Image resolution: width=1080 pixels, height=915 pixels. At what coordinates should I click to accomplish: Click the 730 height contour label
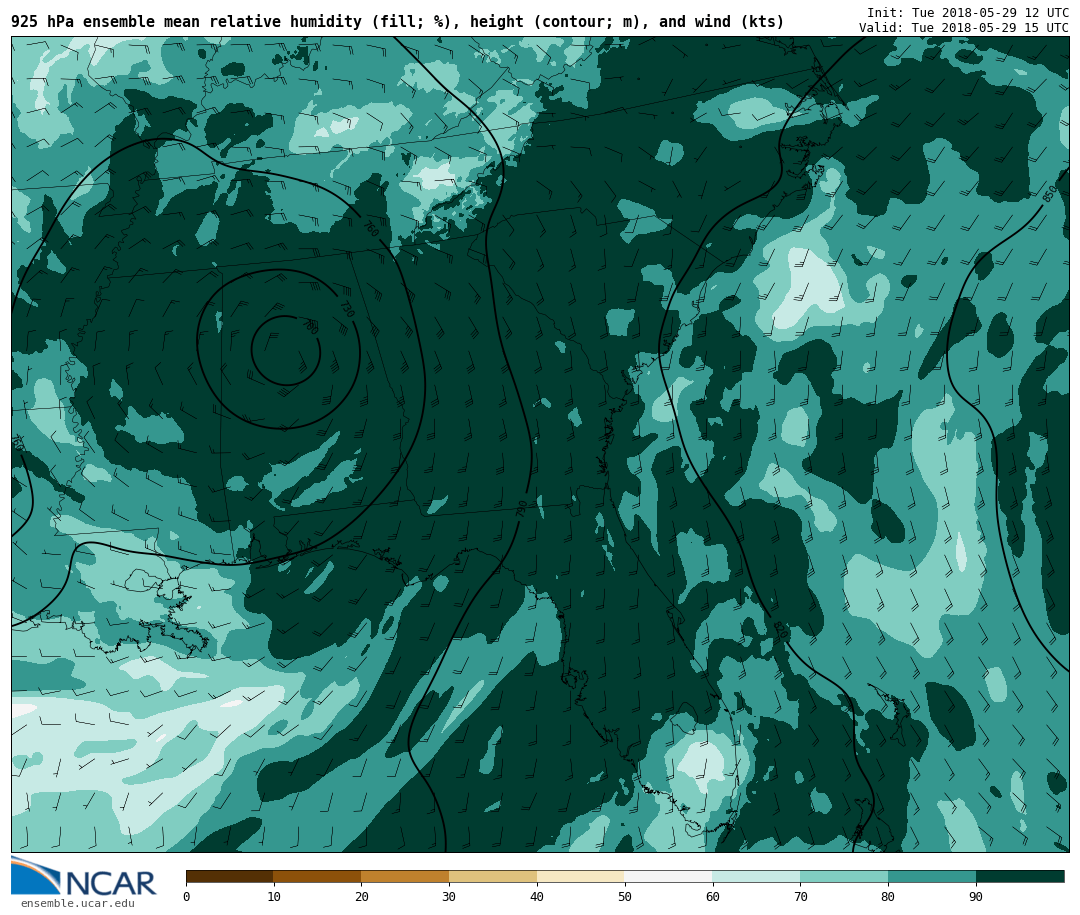pos(346,308)
